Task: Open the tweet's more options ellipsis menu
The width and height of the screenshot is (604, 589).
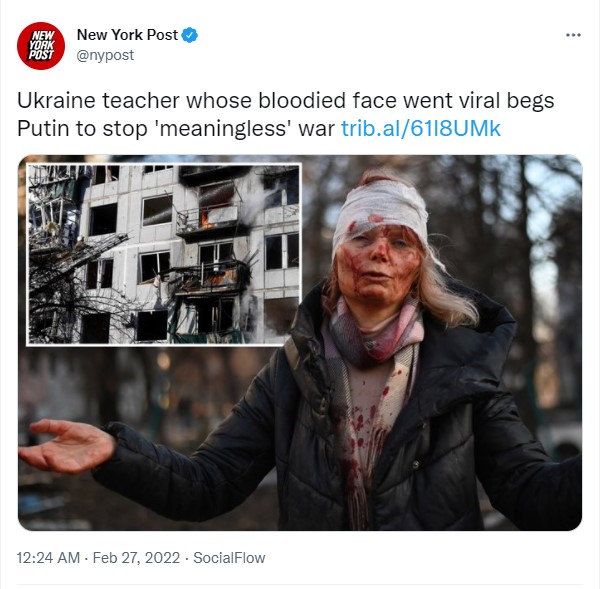Action: pyautogui.click(x=573, y=35)
